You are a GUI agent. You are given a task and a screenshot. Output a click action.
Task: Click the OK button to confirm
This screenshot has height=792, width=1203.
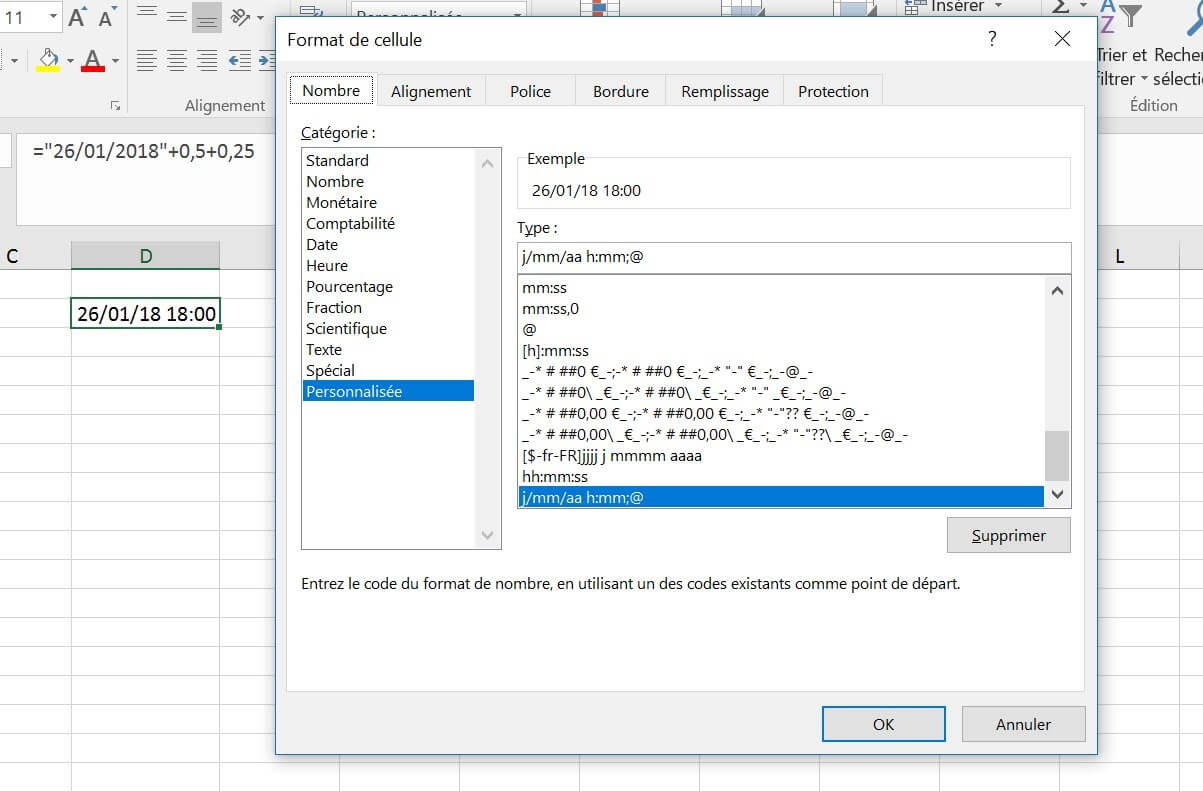point(883,724)
